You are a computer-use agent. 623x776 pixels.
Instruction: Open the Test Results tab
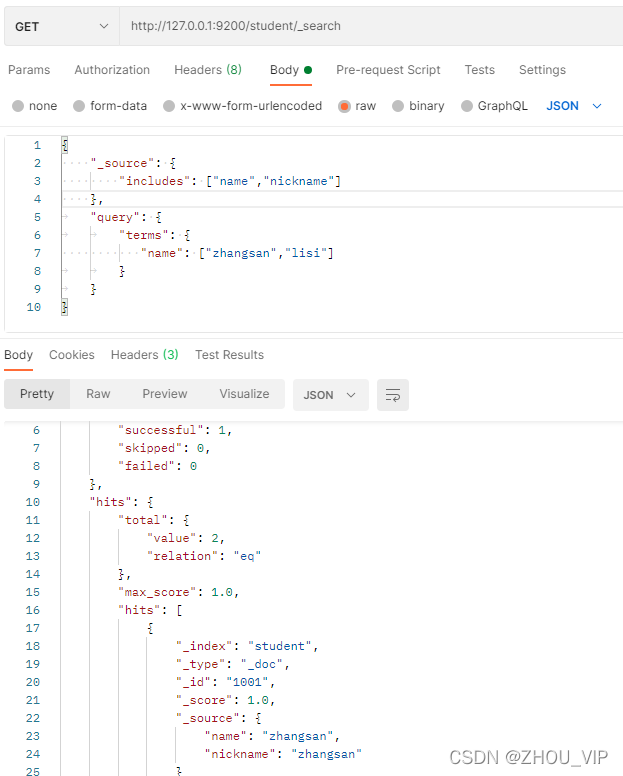coord(229,355)
